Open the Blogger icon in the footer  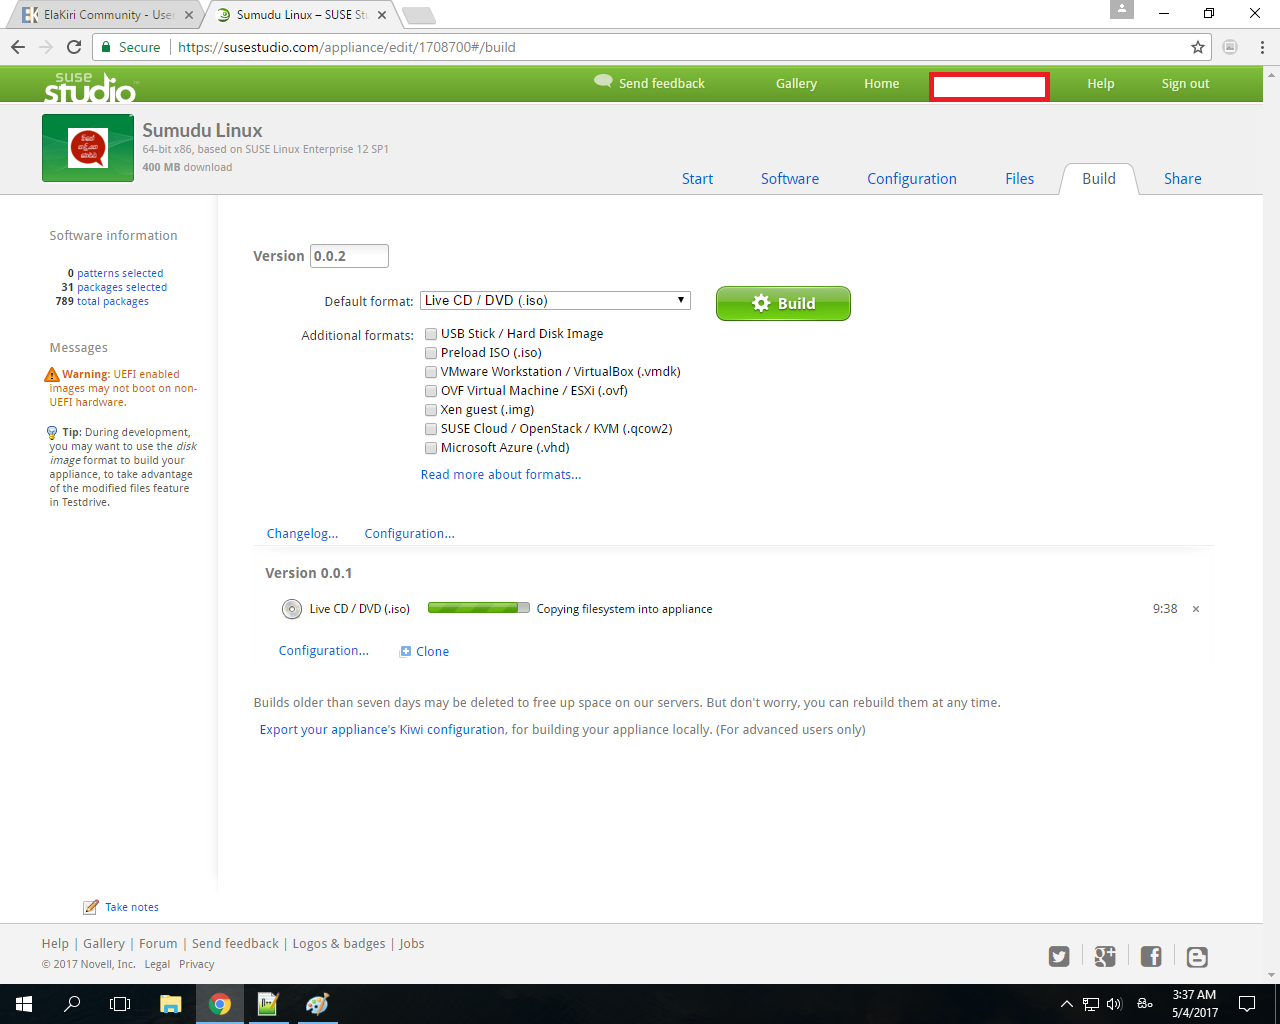(x=1197, y=957)
